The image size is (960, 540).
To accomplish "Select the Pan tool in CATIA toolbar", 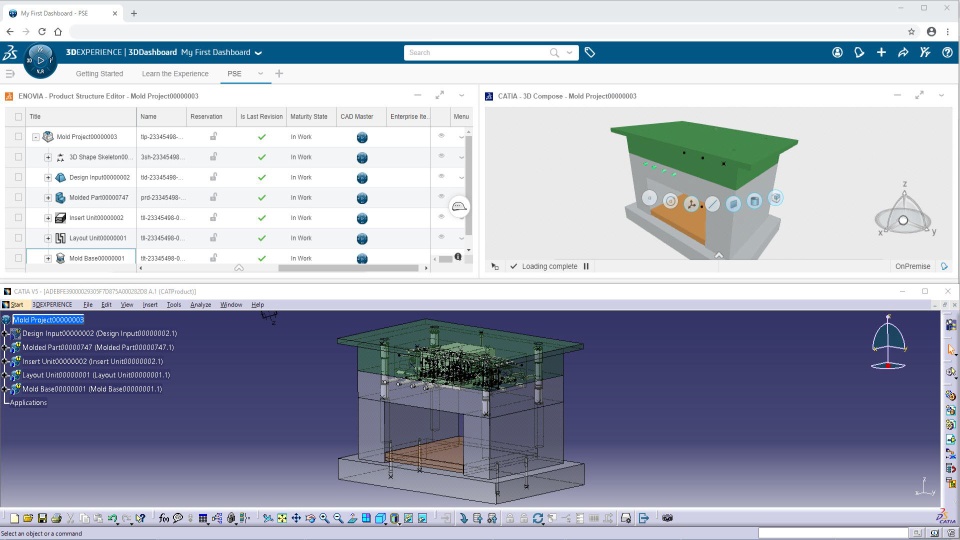I will click(296, 519).
